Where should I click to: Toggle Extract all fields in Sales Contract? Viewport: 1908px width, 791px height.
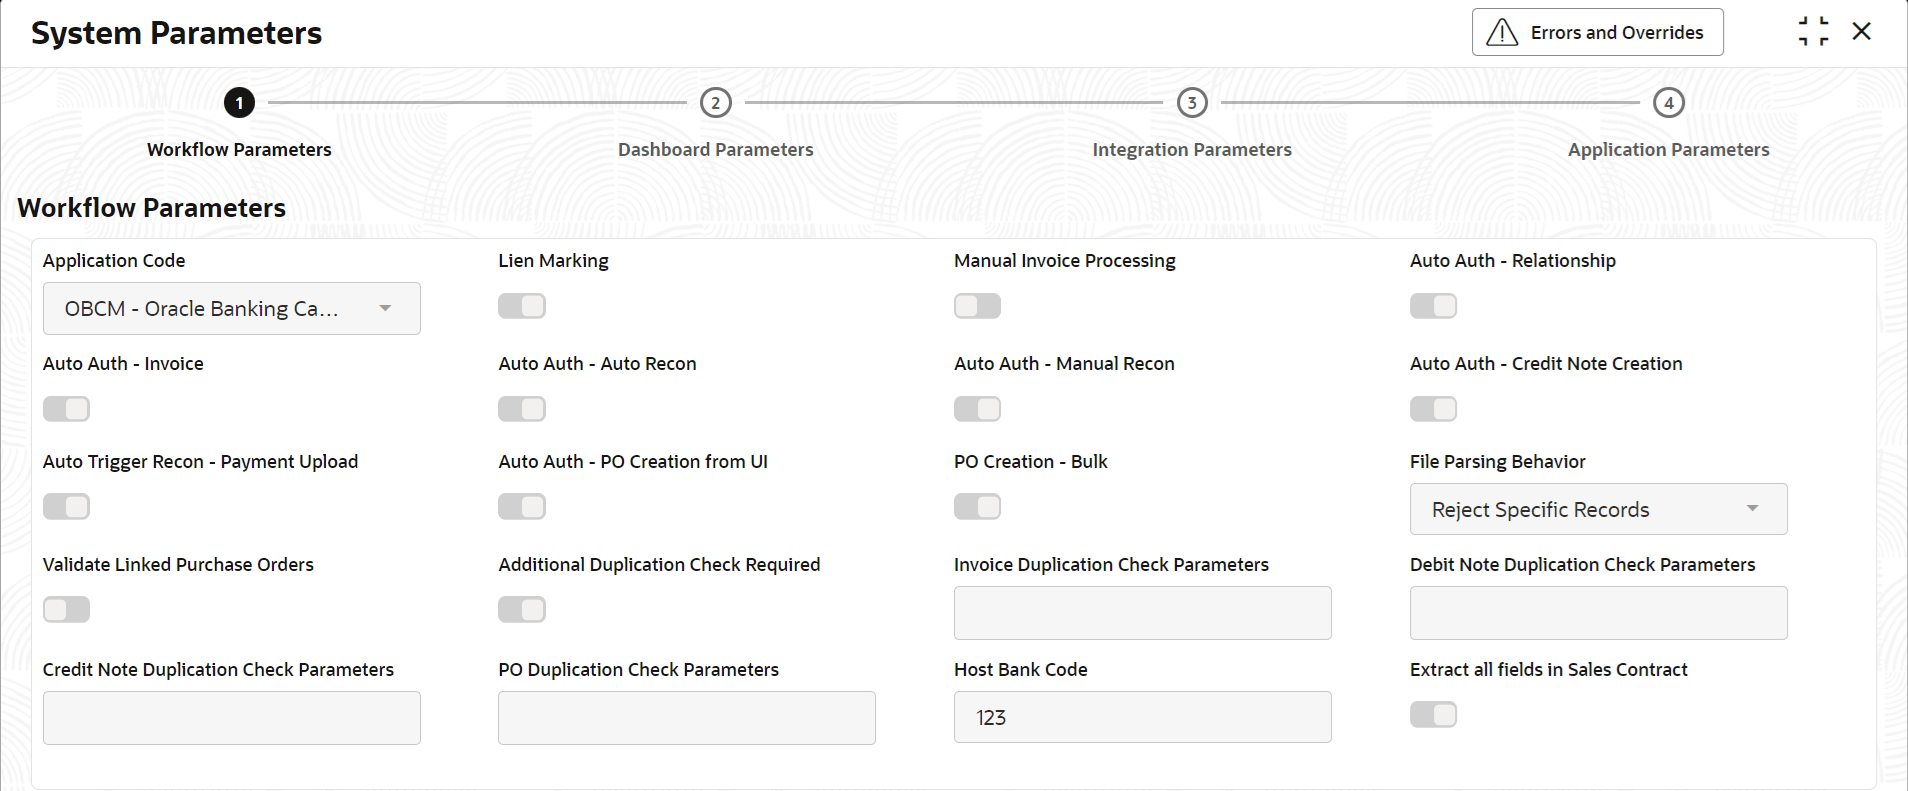coord(1433,714)
